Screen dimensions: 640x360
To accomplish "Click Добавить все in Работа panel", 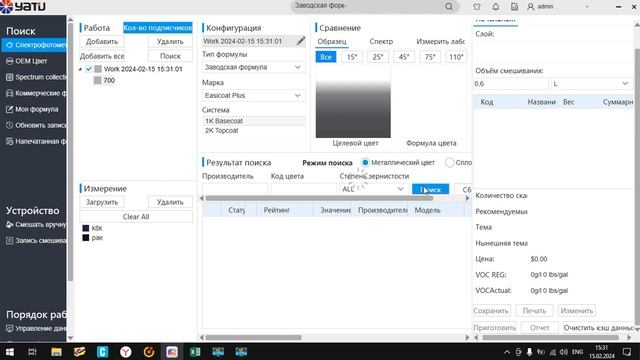I will pos(102,56).
